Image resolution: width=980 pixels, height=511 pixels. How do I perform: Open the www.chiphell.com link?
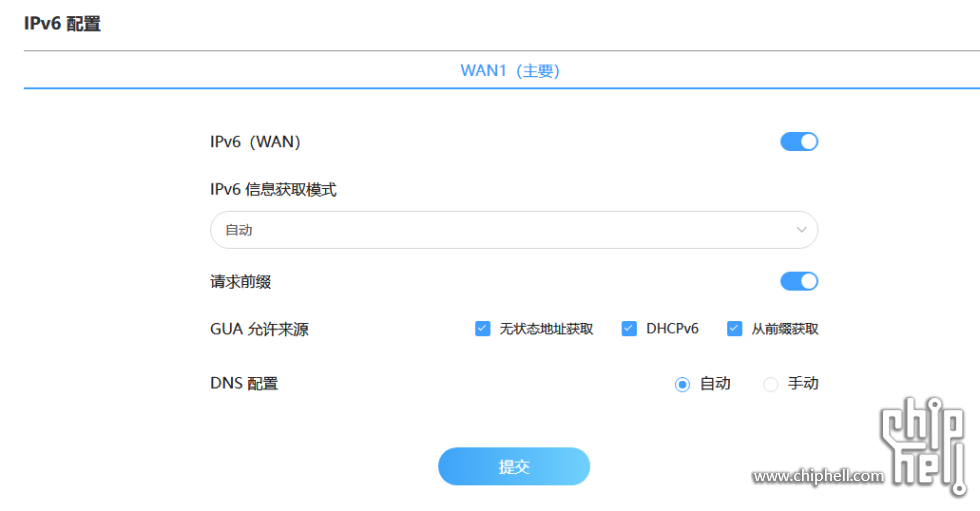pos(817,477)
